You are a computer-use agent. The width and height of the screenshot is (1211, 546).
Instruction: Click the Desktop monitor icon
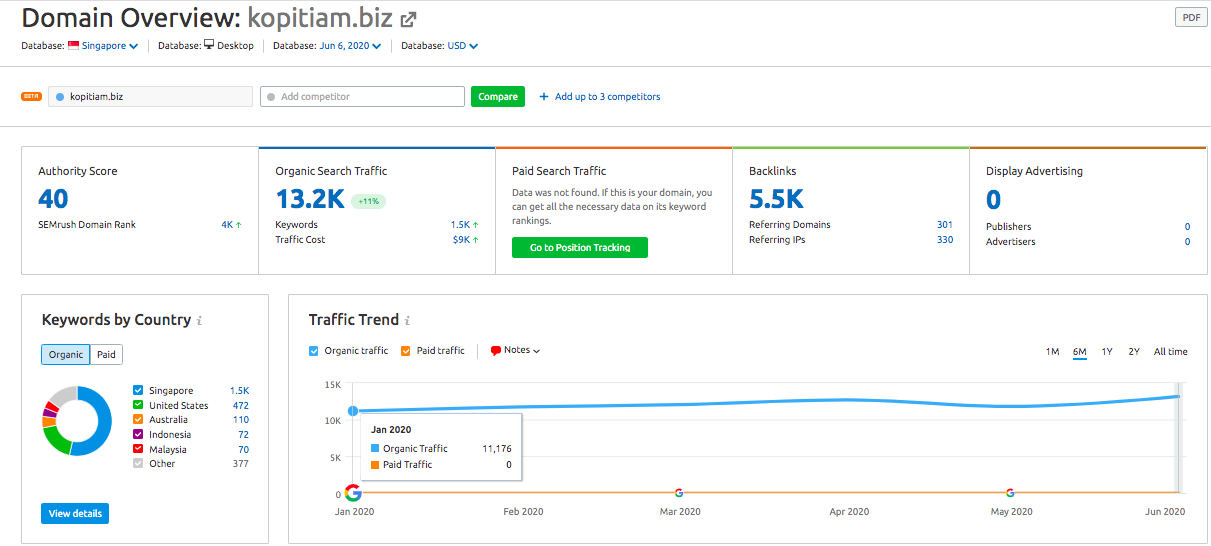coord(209,45)
